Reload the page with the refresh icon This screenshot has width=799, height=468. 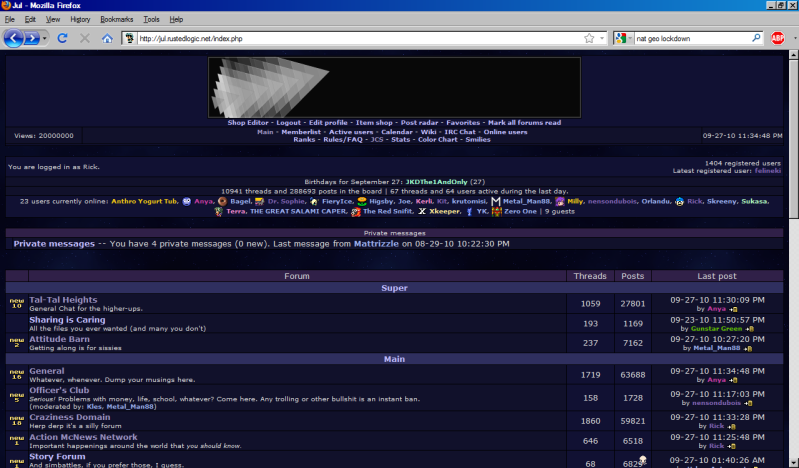click(62, 39)
